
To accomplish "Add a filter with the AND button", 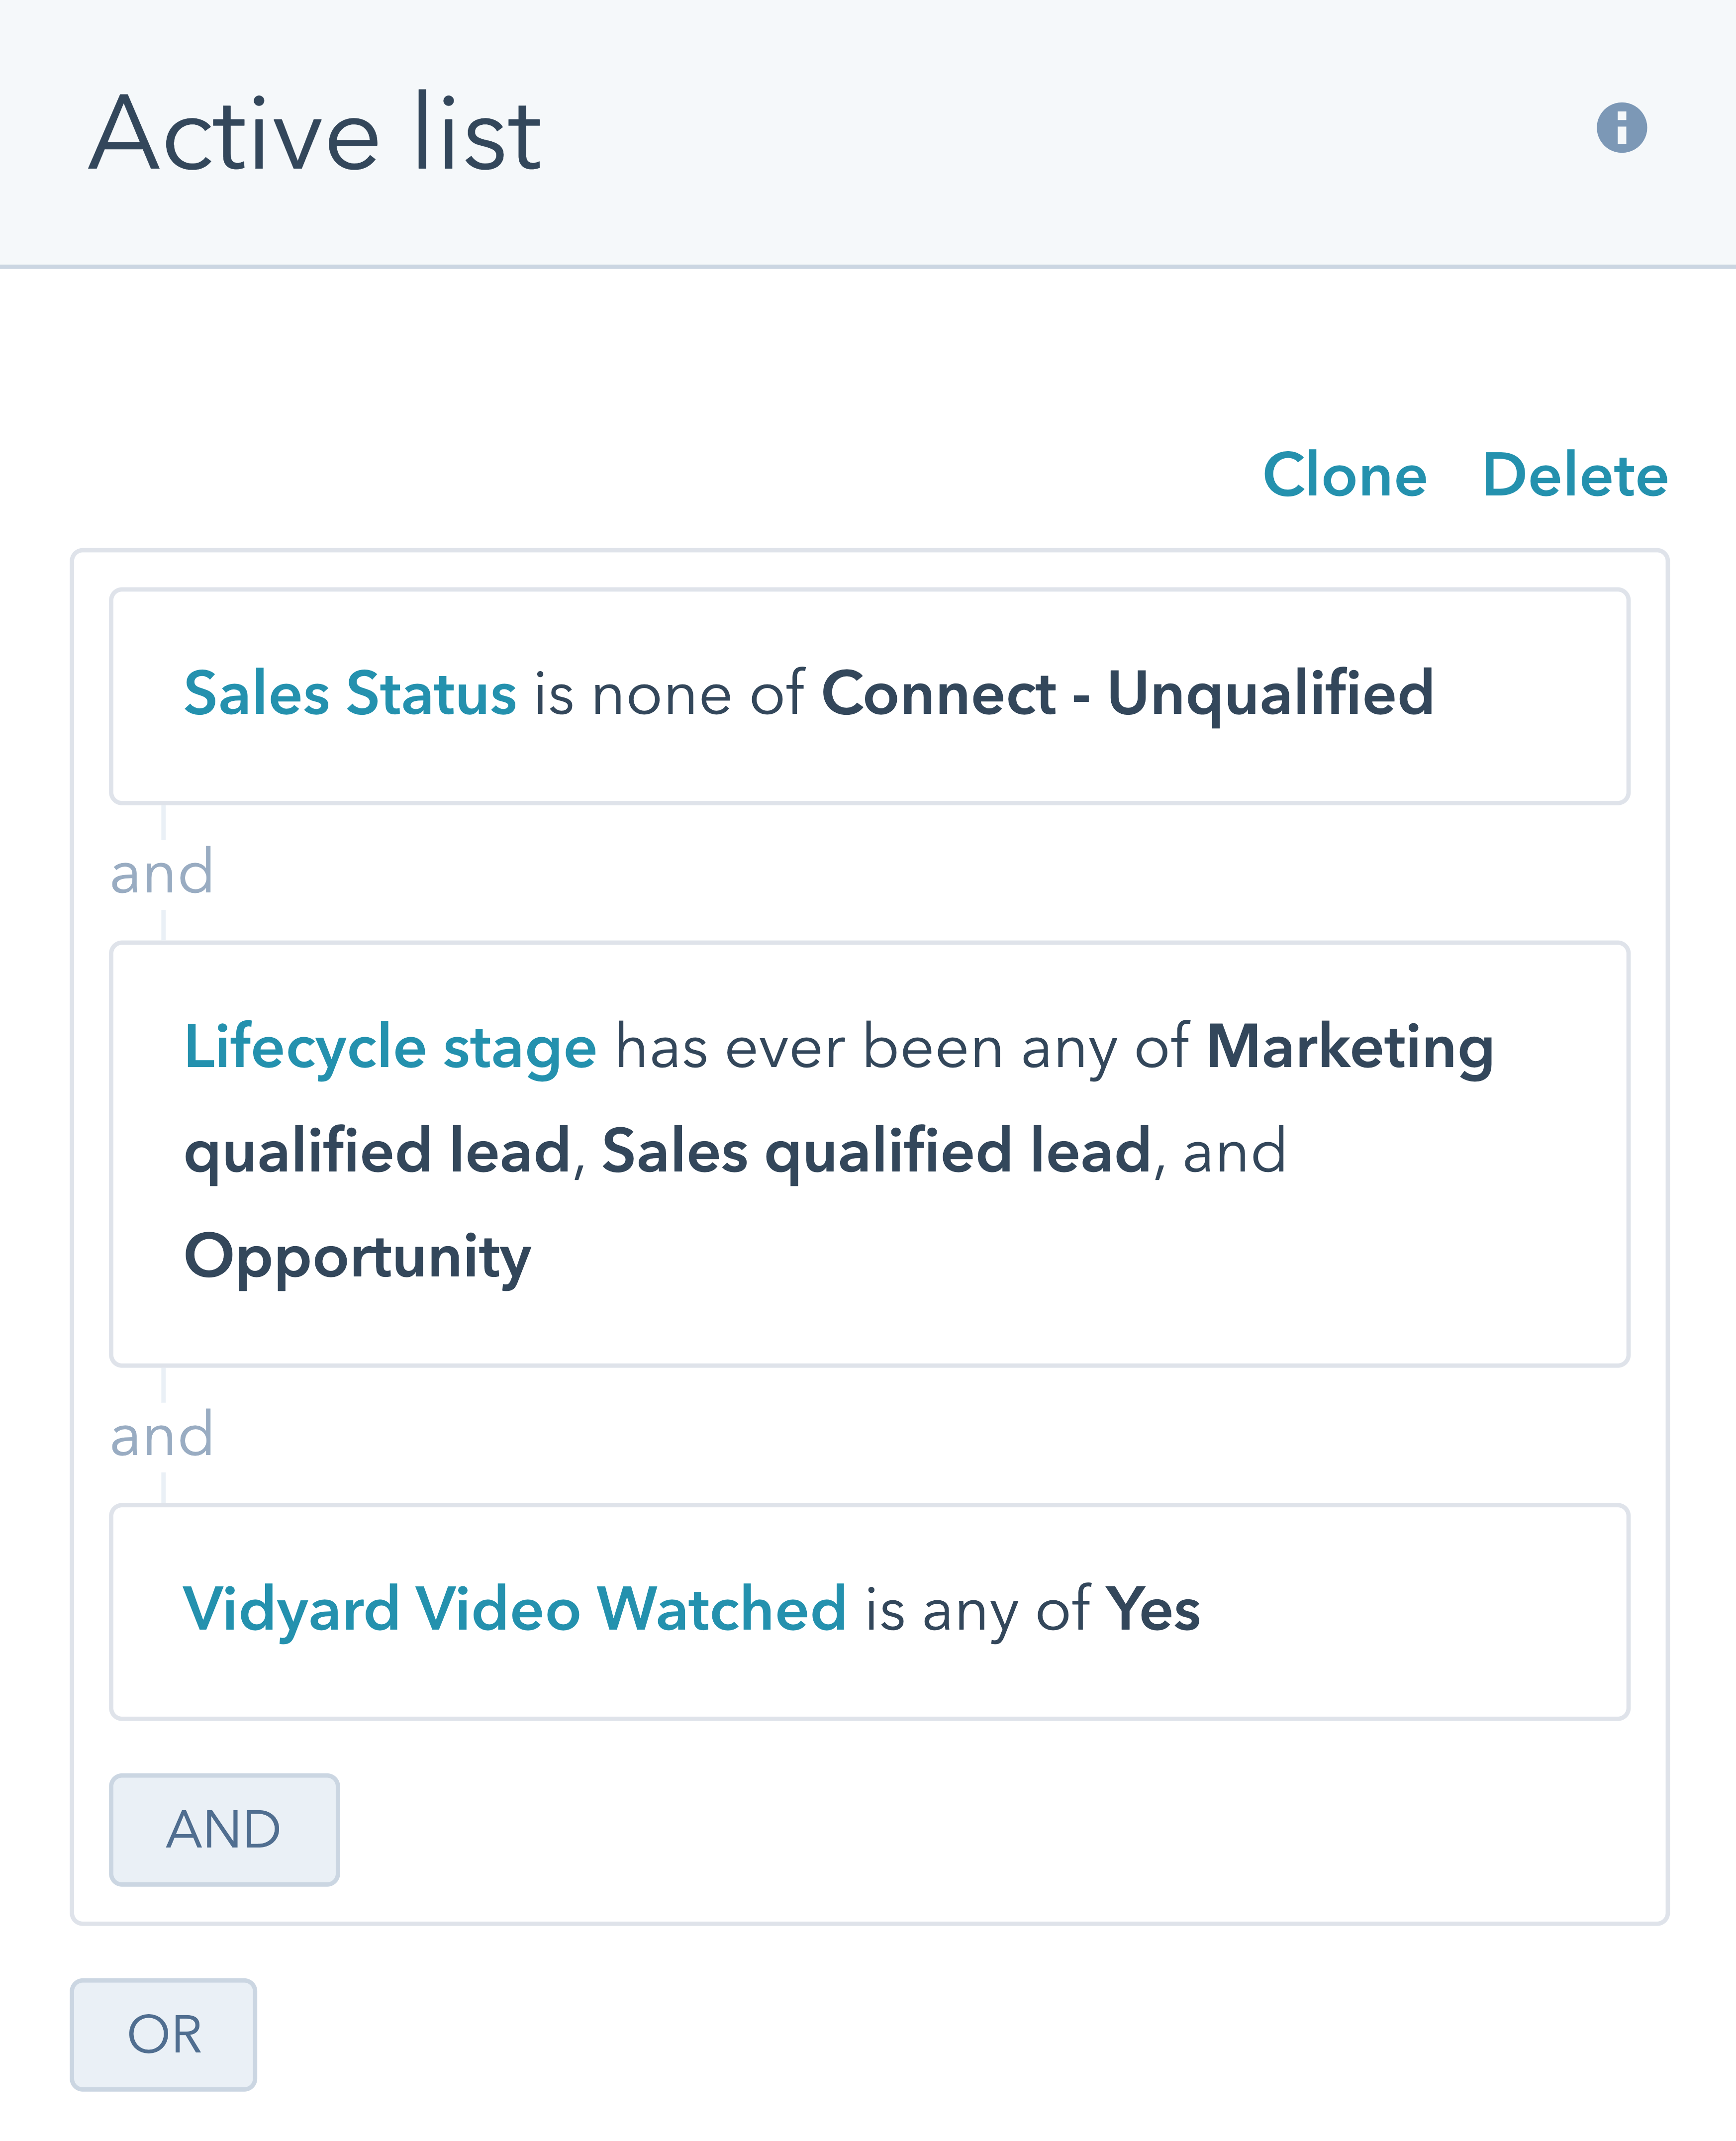I will [224, 1830].
